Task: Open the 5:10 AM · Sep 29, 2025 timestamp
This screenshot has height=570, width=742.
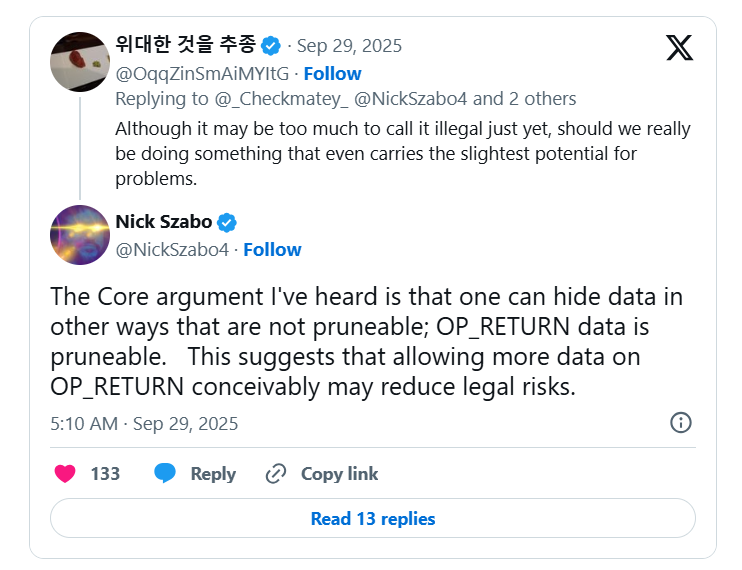Action: (144, 423)
